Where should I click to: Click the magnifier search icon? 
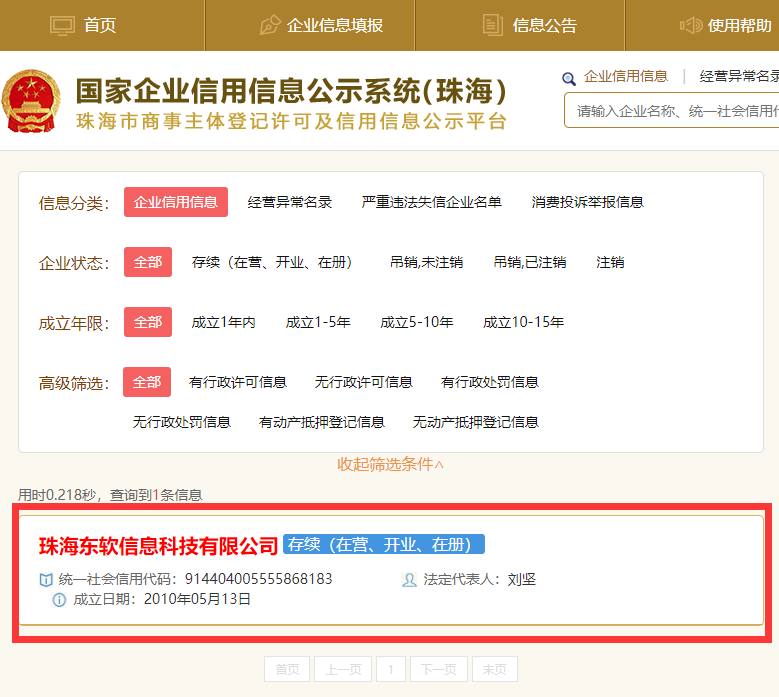(x=568, y=78)
